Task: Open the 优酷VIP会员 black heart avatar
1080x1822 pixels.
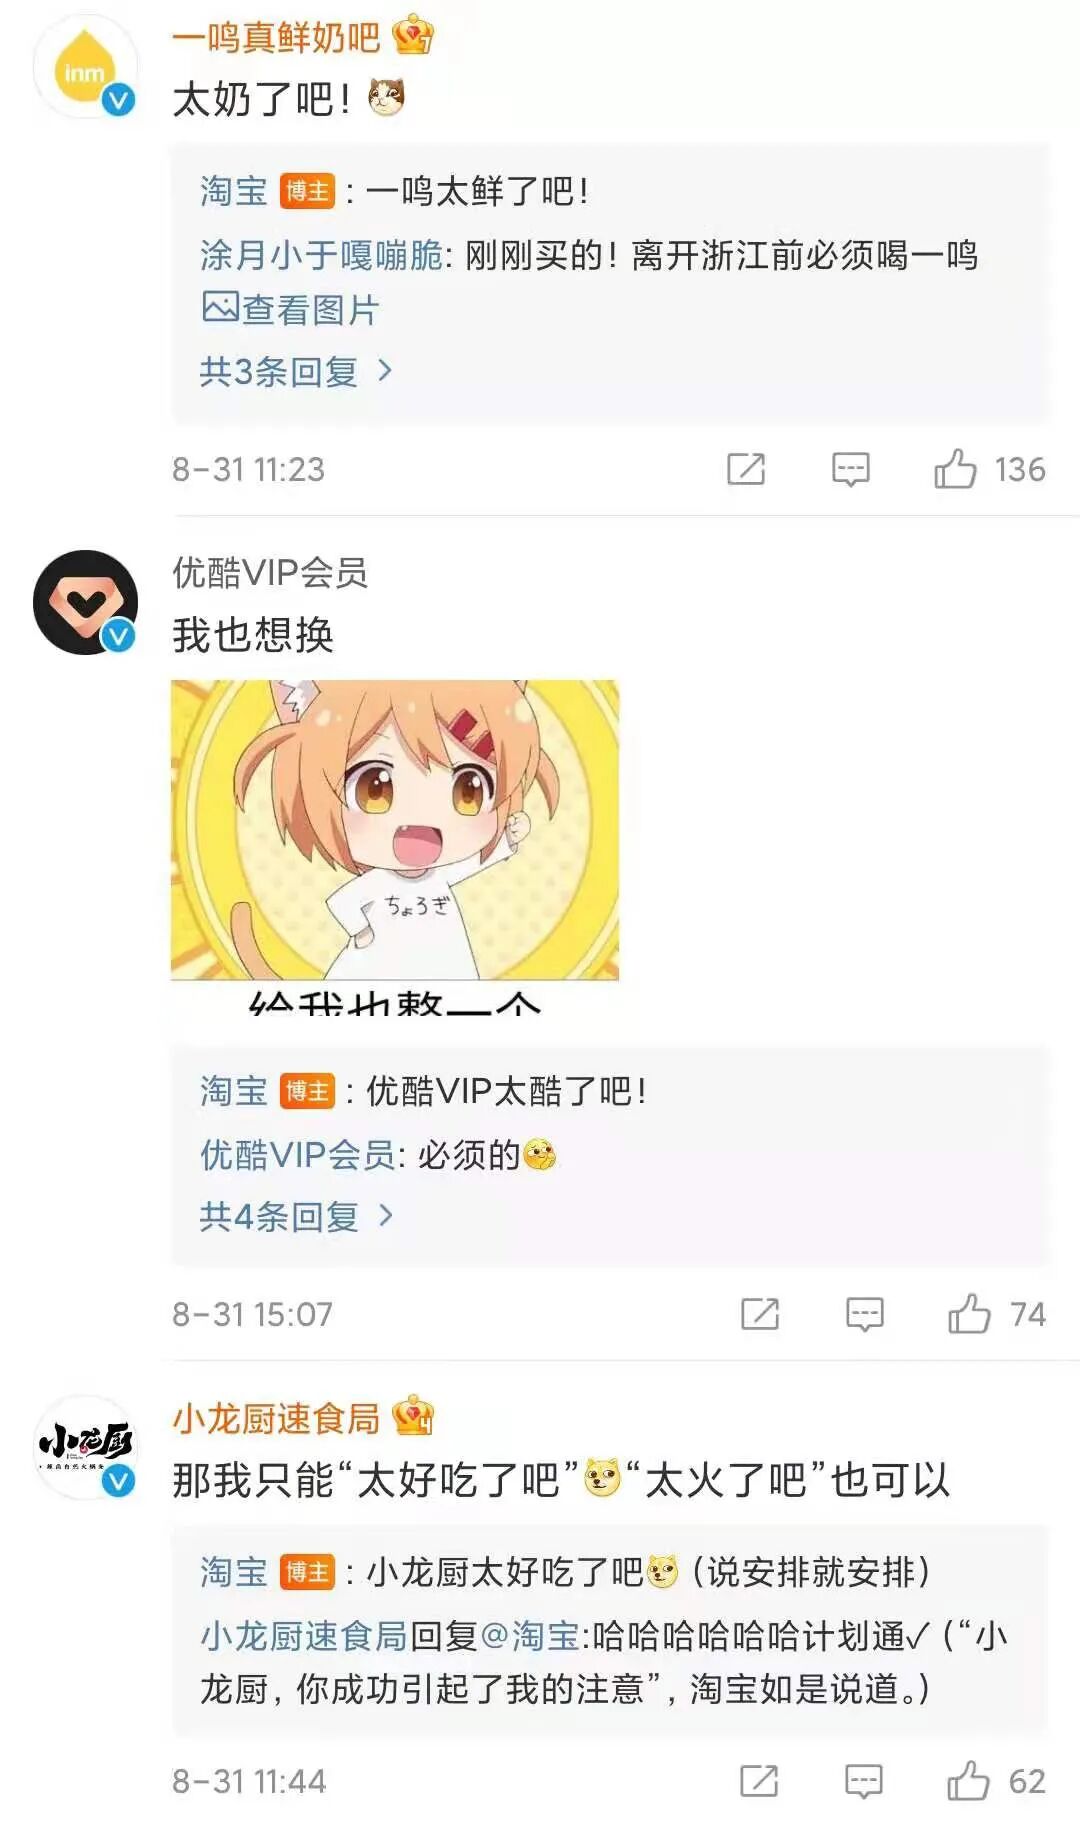Action: (x=86, y=602)
